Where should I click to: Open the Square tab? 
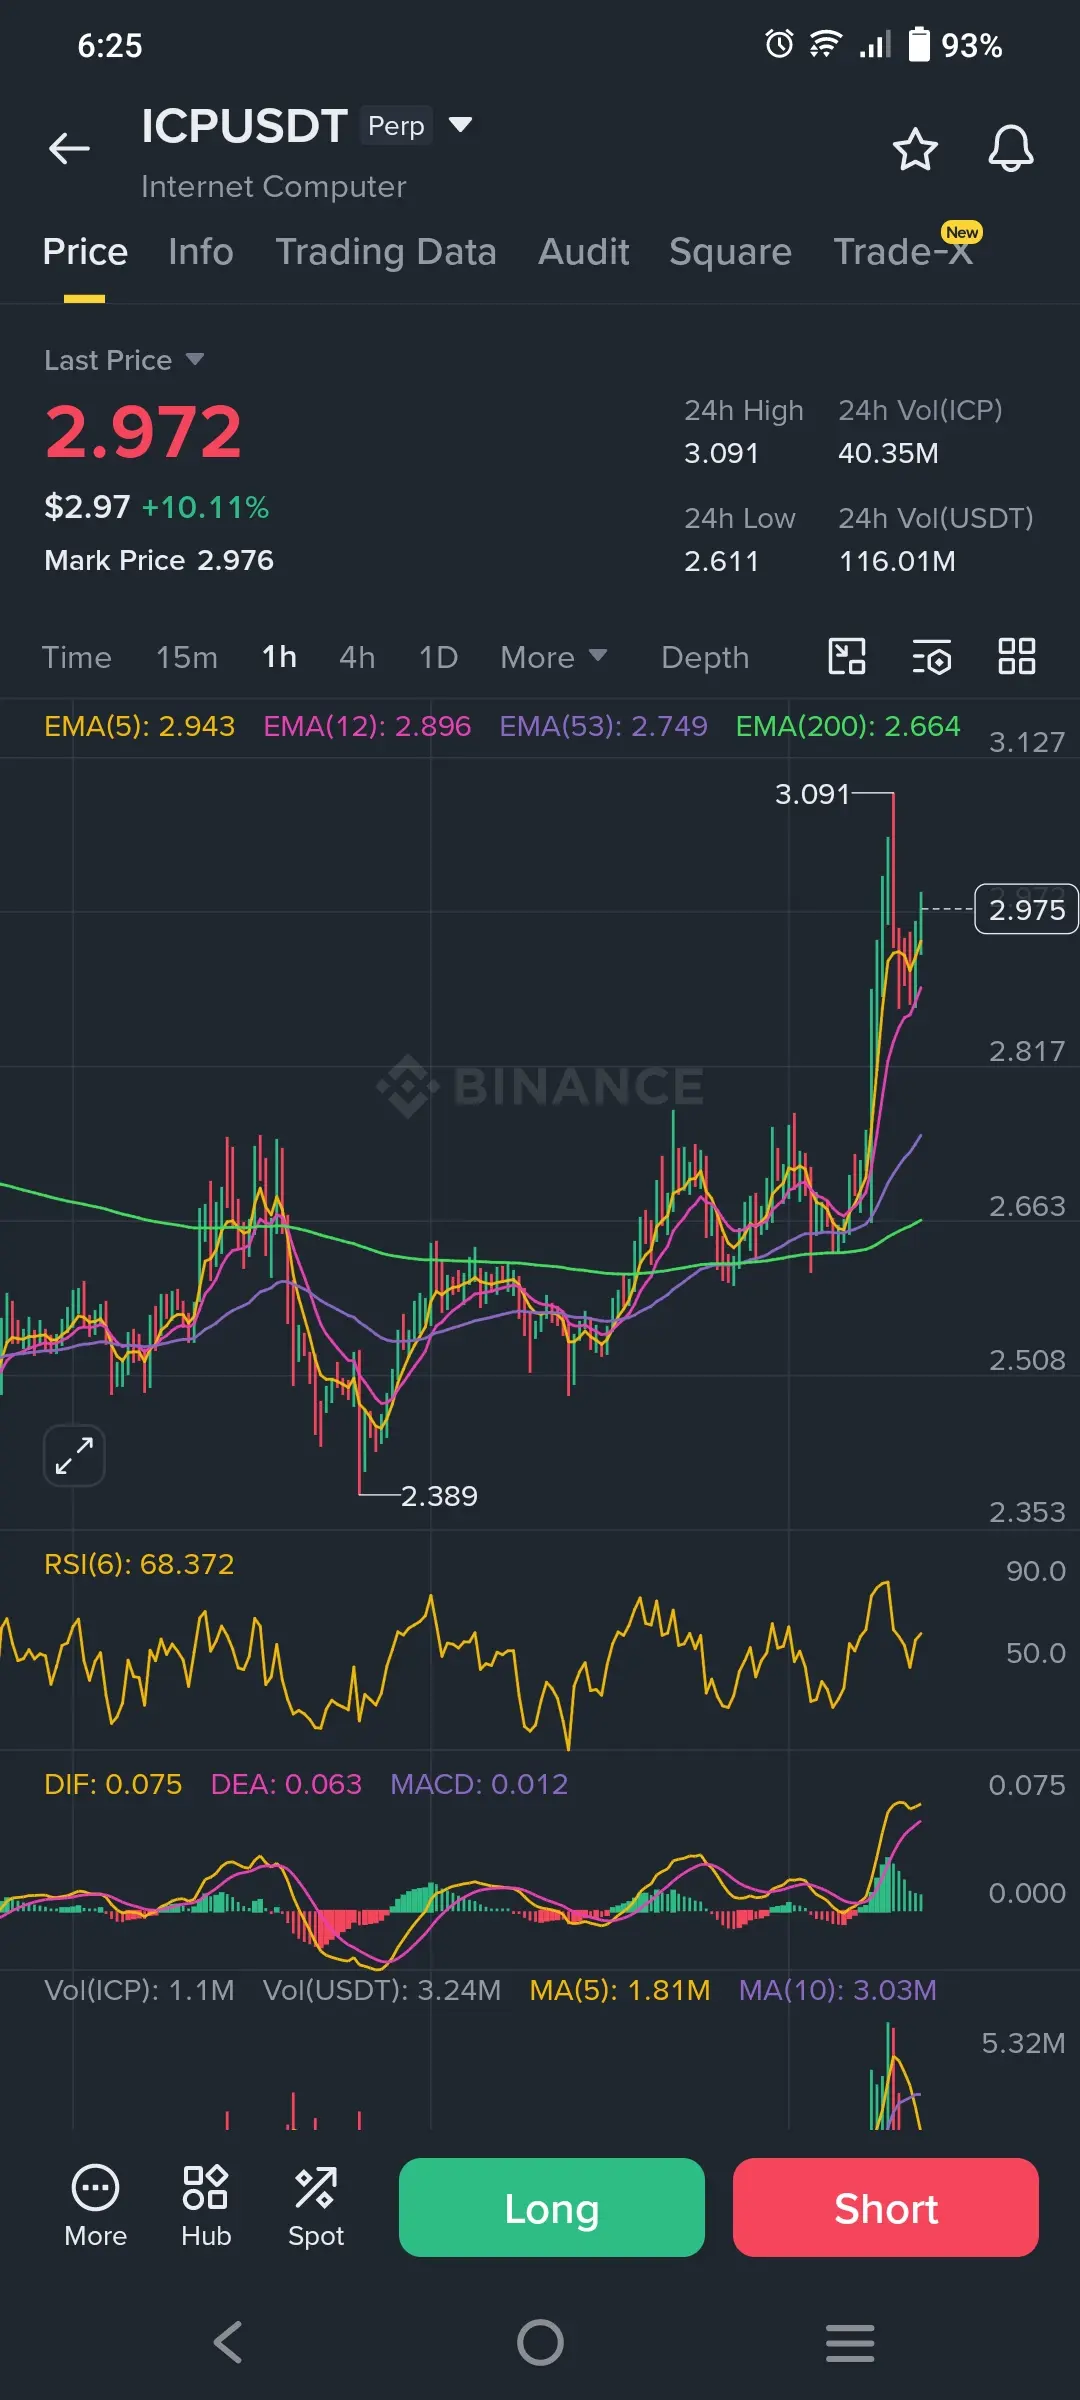(730, 252)
